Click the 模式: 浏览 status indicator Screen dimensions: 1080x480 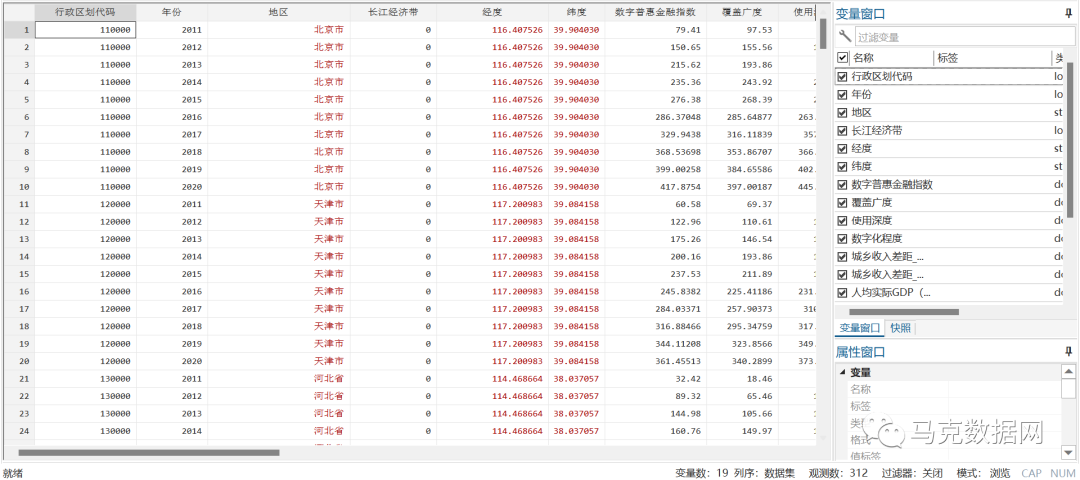[x=983, y=473]
